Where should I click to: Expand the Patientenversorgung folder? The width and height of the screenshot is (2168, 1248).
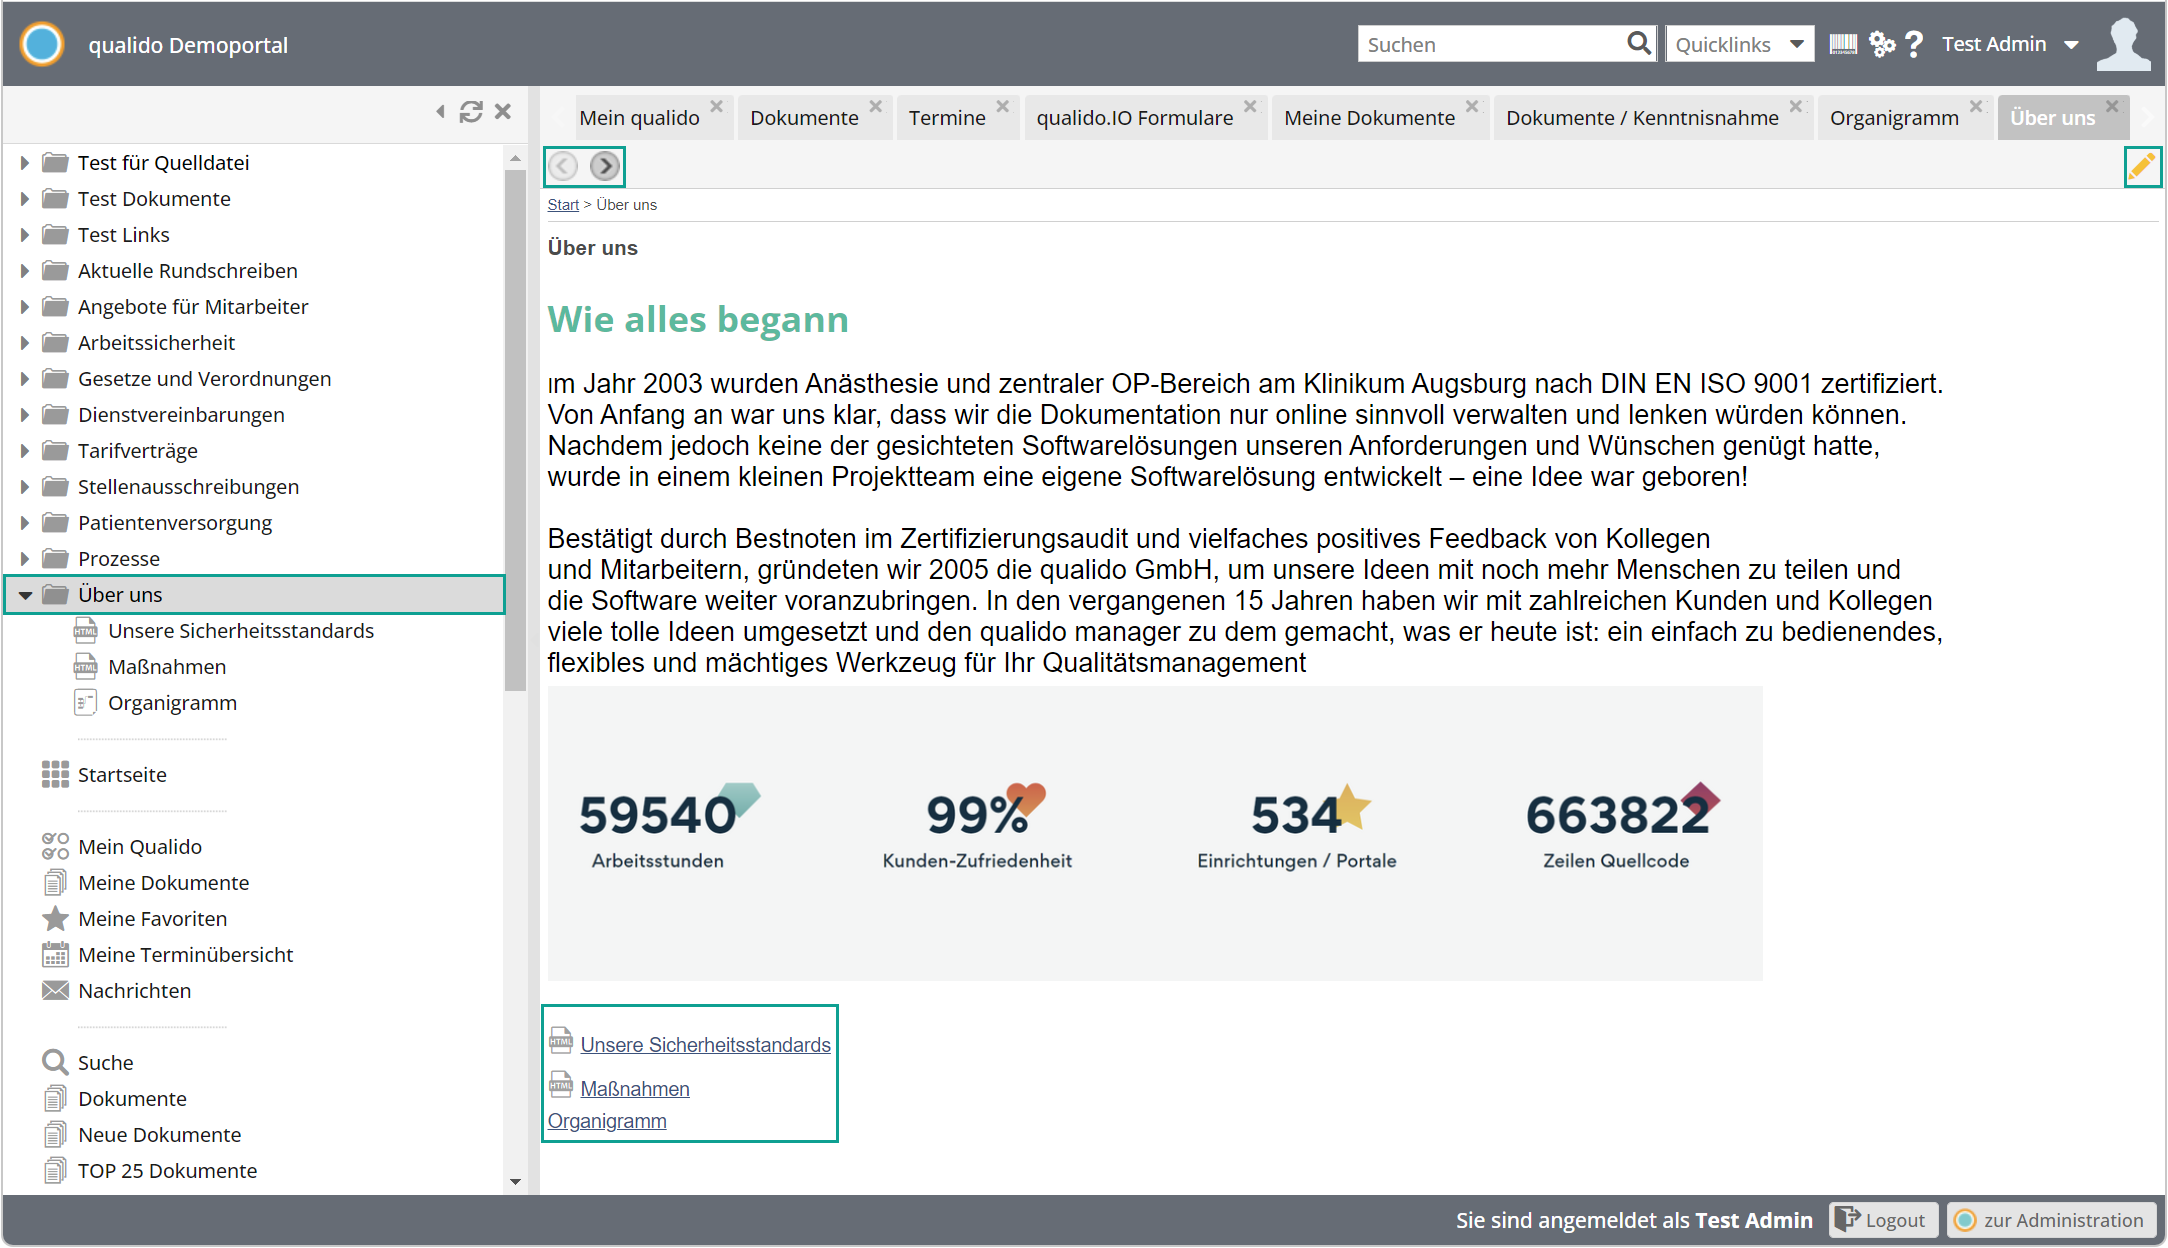point(25,523)
